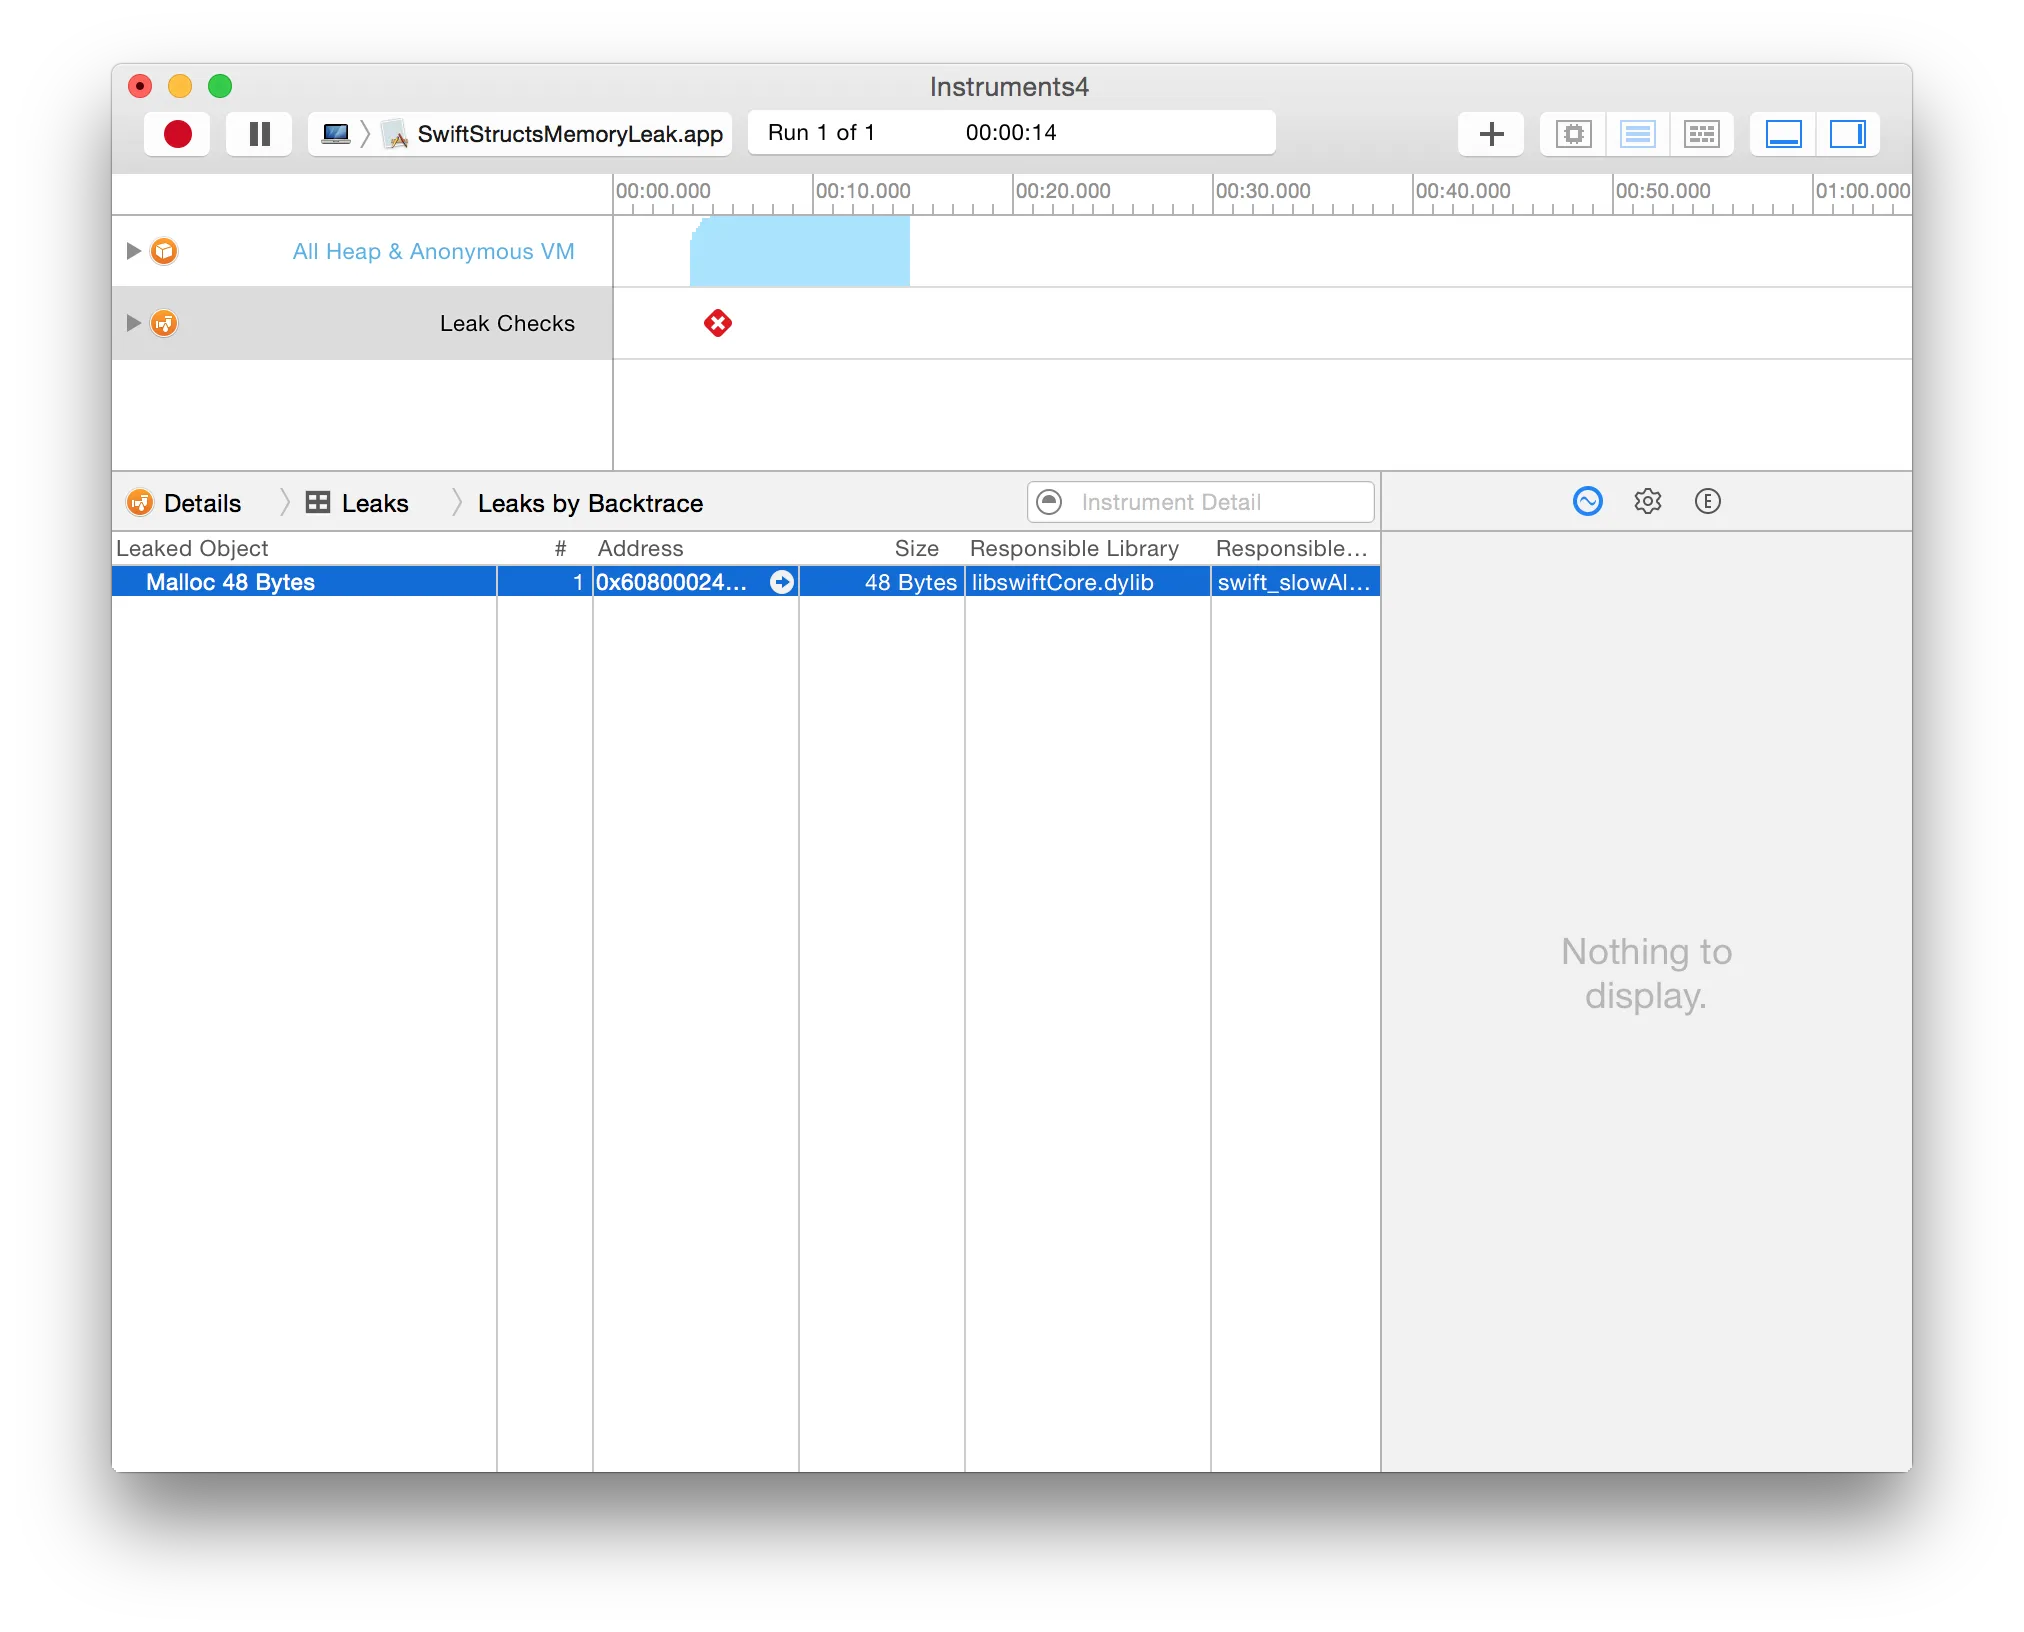The image size is (2024, 1632).
Task: Open the Leaks breadcrumb menu
Action: click(x=375, y=503)
